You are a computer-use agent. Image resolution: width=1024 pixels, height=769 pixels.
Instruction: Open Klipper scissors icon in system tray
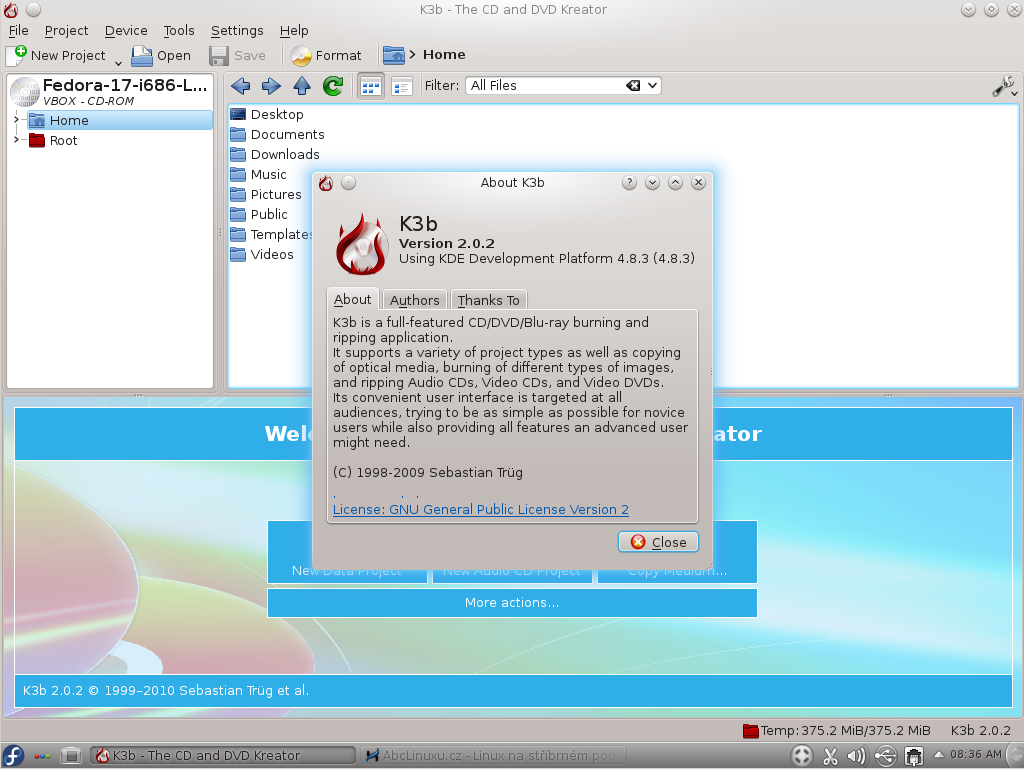click(x=830, y=756)
